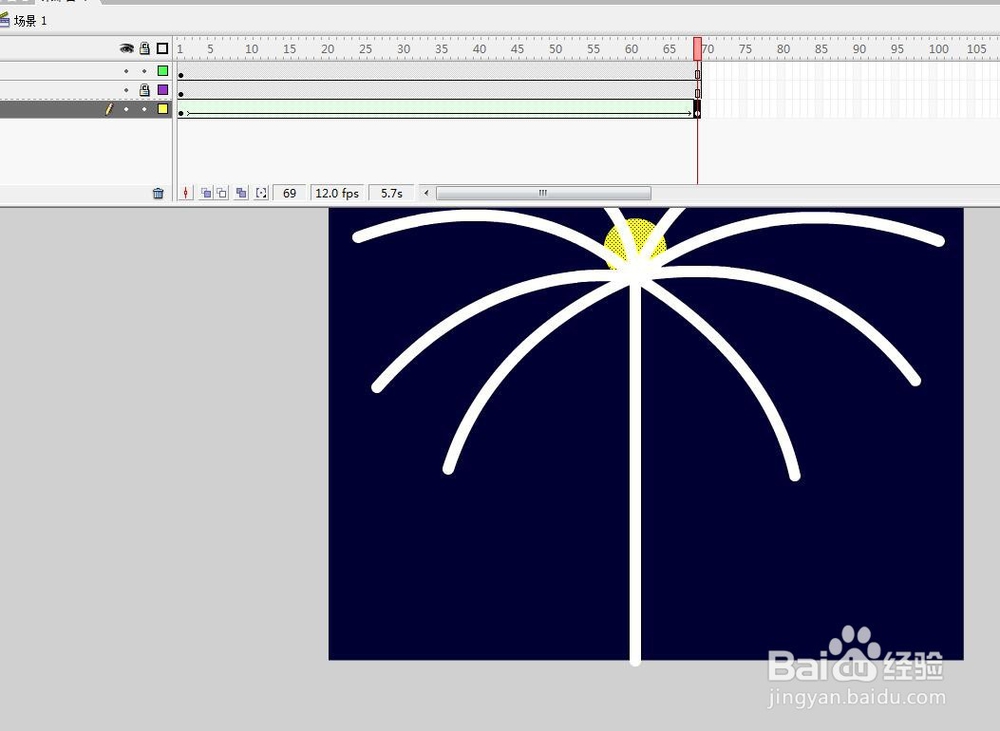This screenshot has height=731, width=1000.
Task: Click the green outline color swatch
Action: tap(163, 71)
